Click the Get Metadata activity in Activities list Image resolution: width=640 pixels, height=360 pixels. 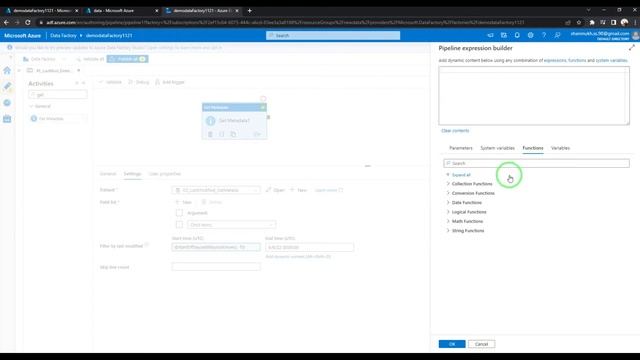click(57, 118)
